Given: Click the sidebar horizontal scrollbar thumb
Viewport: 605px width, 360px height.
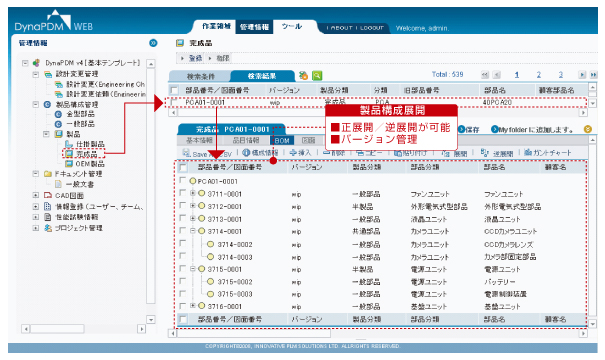Looking at the screenshot, I should pos(57,329).
